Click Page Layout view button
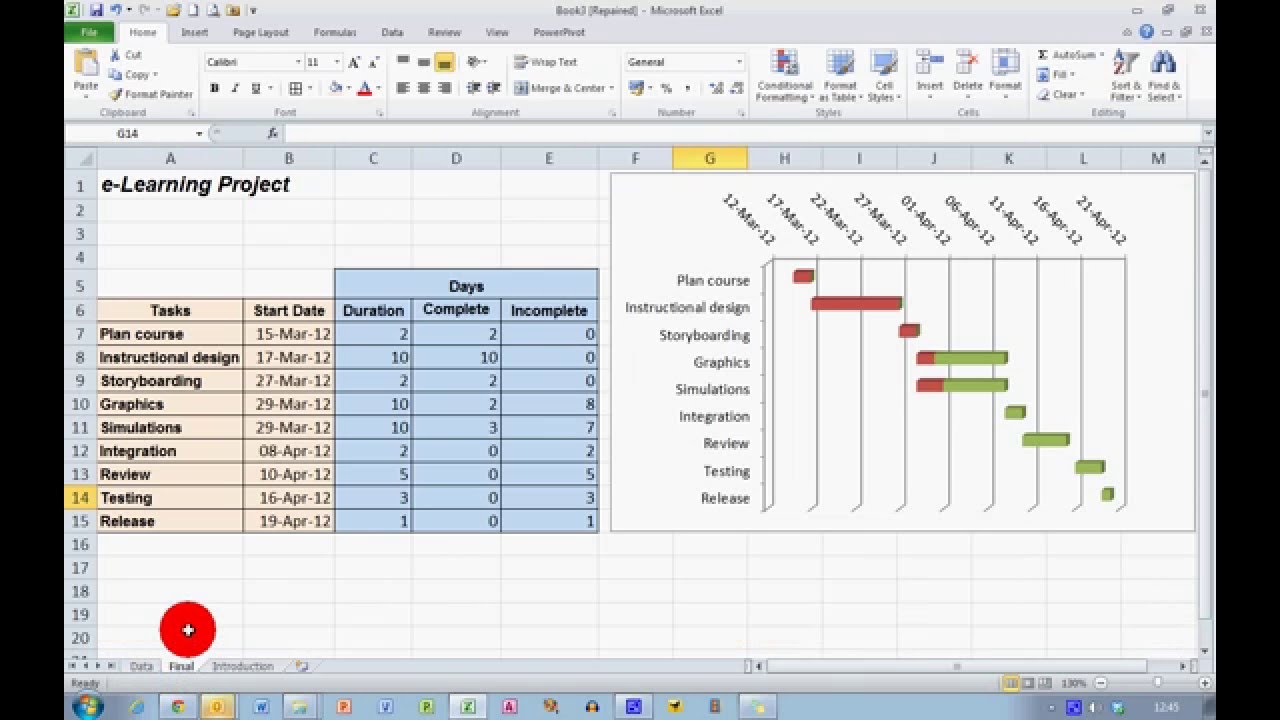This screenshot has width=1280, height=720. (x=1027, y=683)
